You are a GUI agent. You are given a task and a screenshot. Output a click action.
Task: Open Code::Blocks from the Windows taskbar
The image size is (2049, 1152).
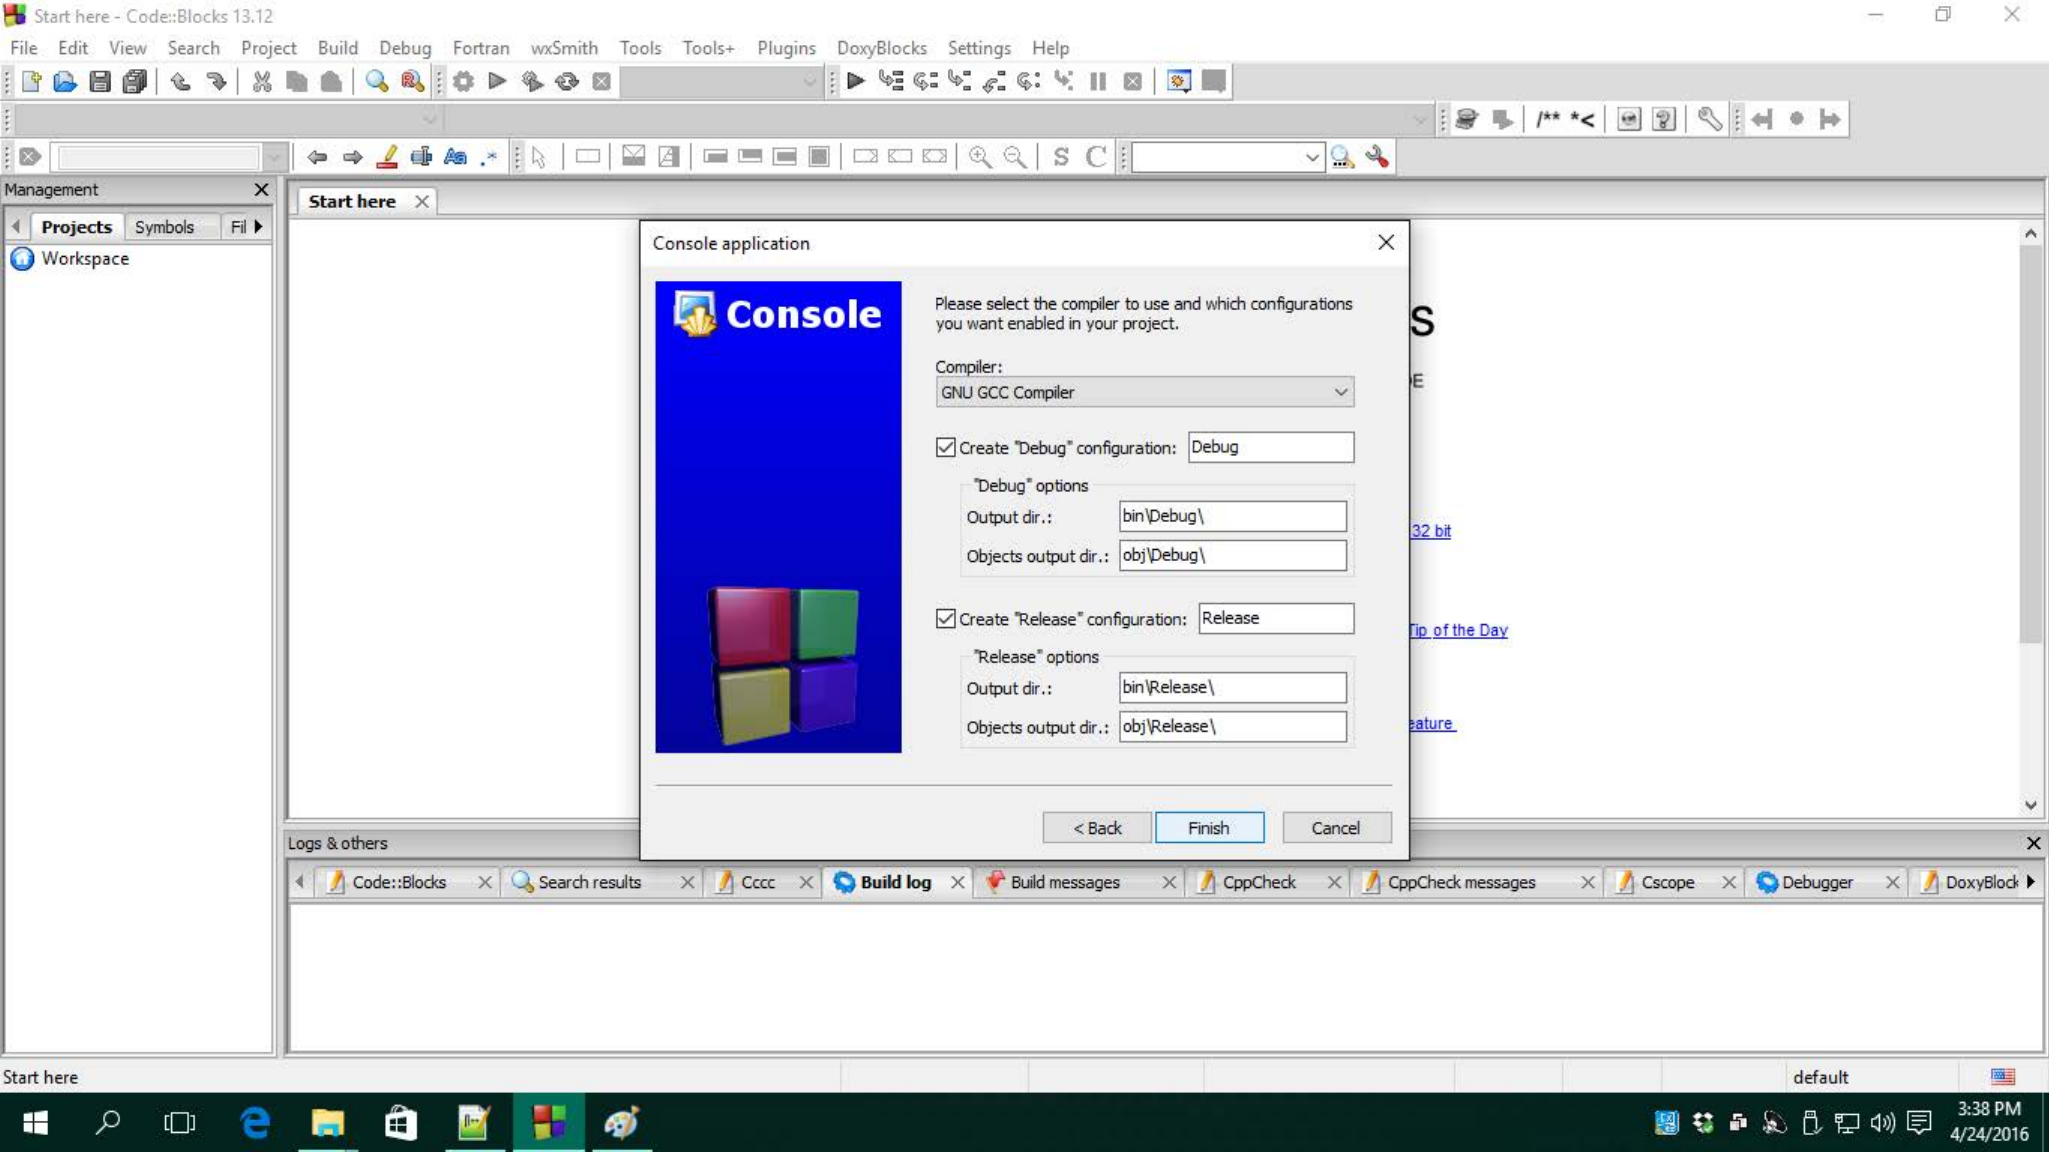point(548,1123)
